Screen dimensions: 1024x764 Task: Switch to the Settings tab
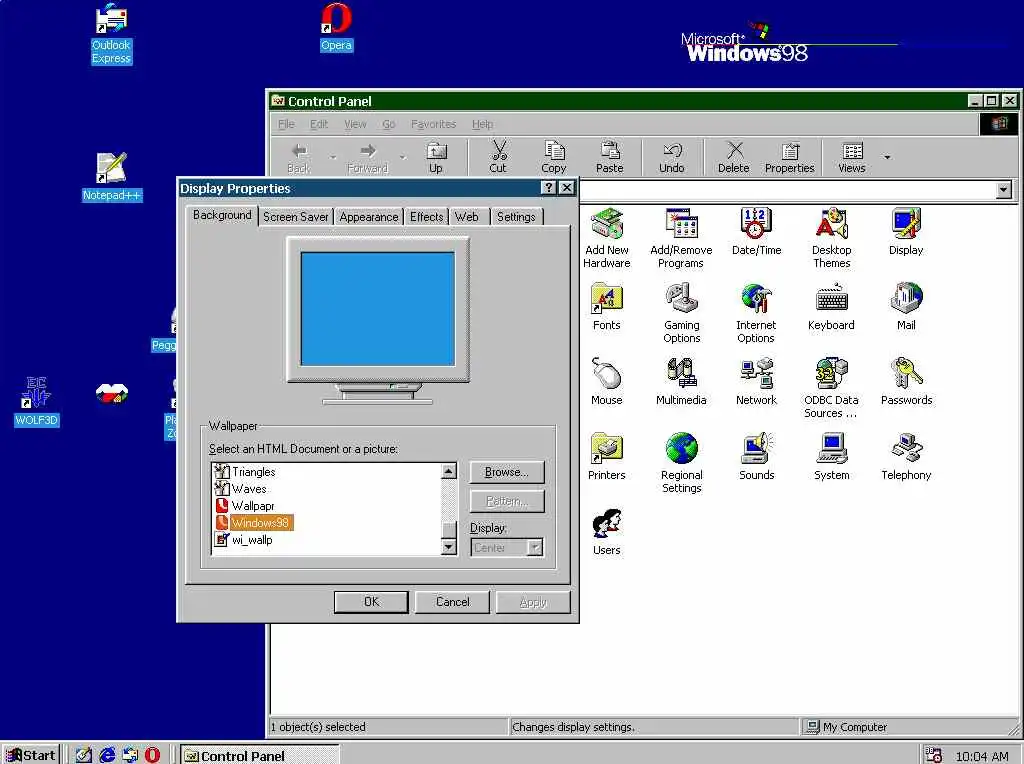pyautogui.click(x=516, y=217)
